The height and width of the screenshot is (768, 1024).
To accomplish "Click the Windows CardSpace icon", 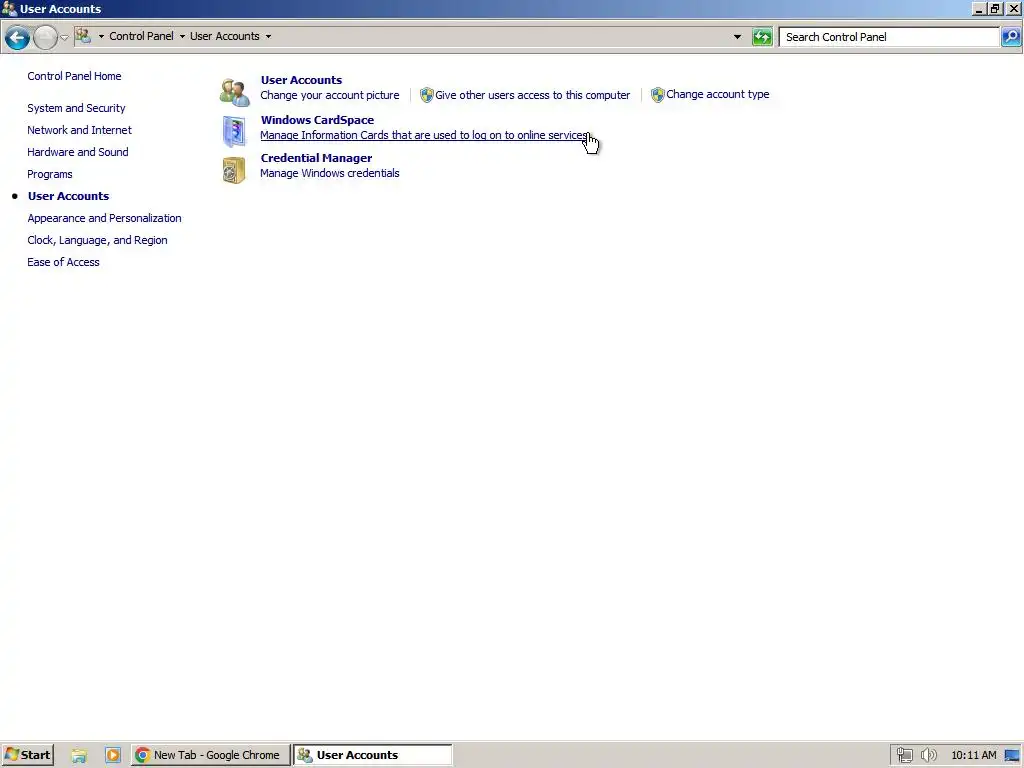I will point(234,131).
